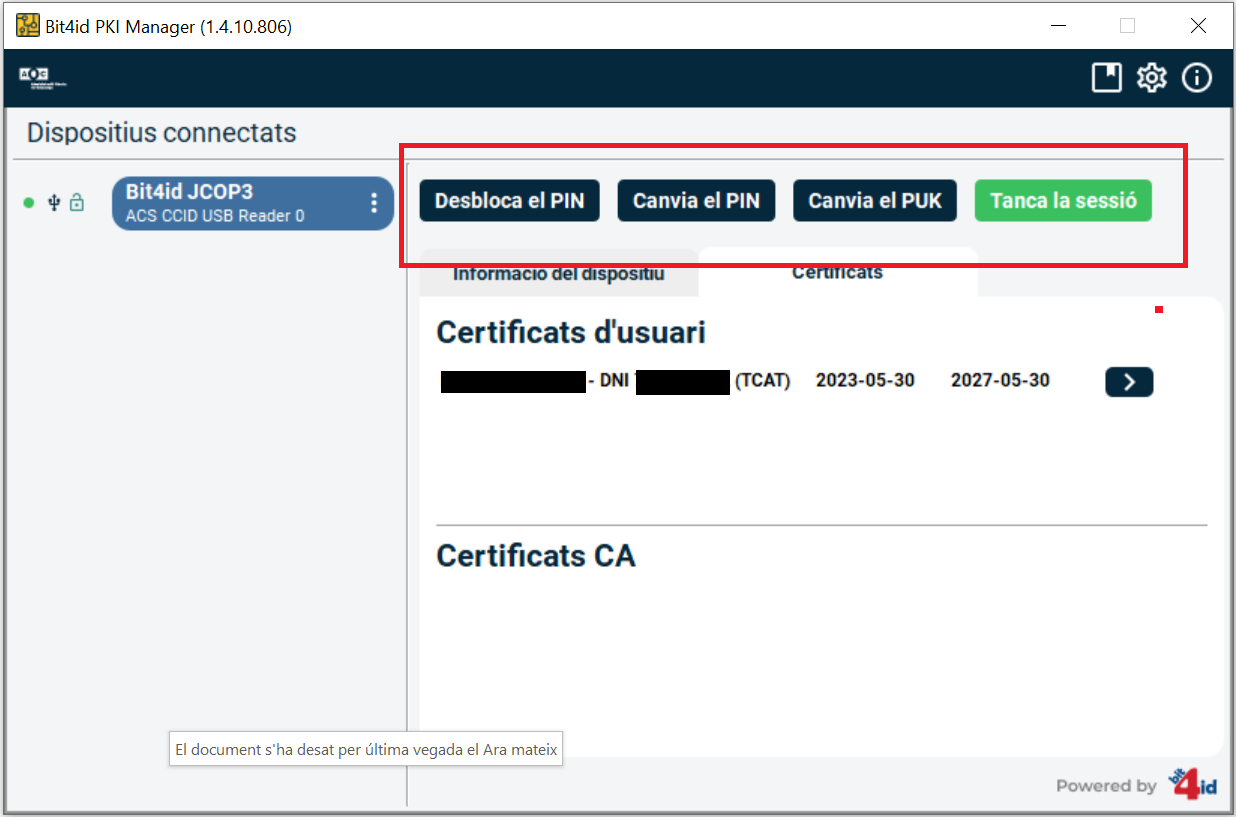This screenshot has height=817, width=1236.
Task: Open settings via the gear icon
Action: point(1152,78)
